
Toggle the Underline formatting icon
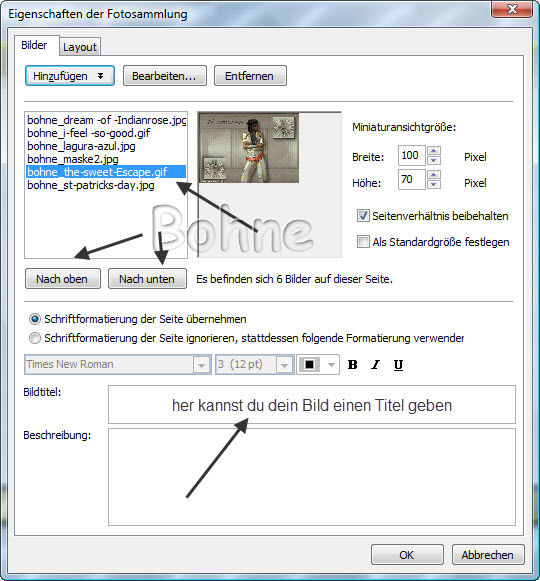(398, 365)
